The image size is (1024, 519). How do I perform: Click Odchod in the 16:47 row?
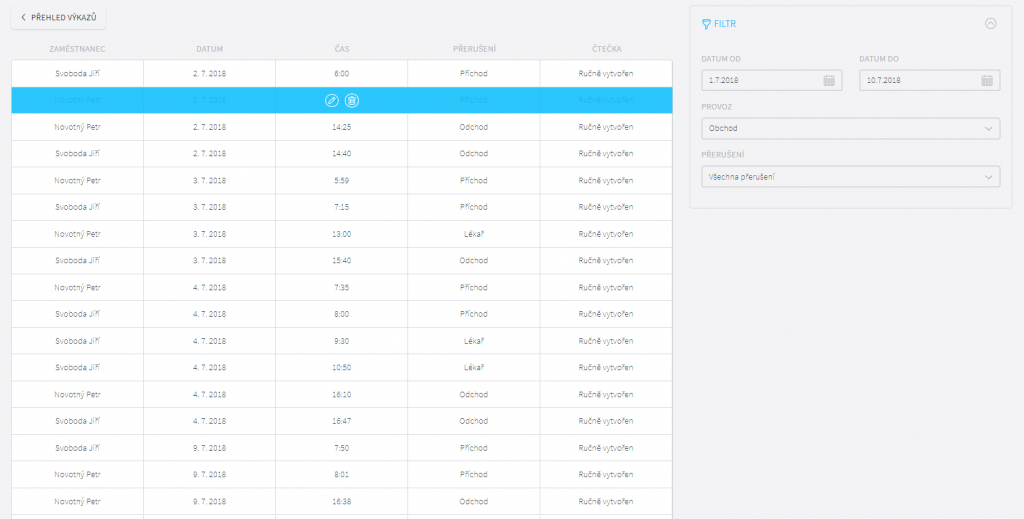point(473,422)
